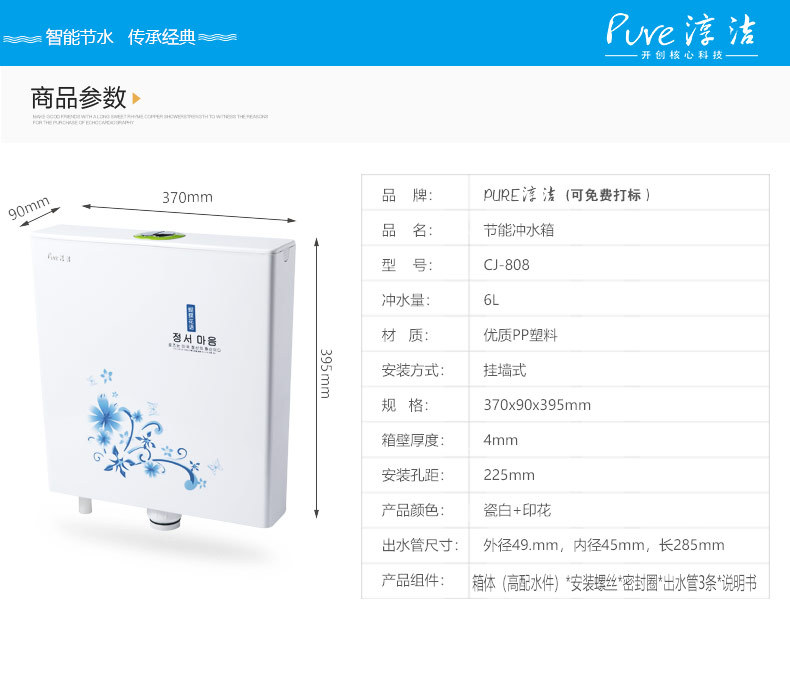
Task: Select the 商品参数 section heading
Action: click(78, 98)
